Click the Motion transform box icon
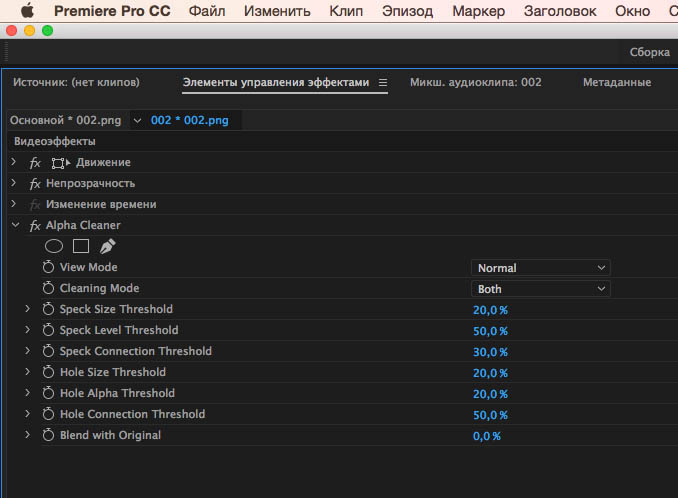Screen dimensions: 678x498 pos(60,163)
